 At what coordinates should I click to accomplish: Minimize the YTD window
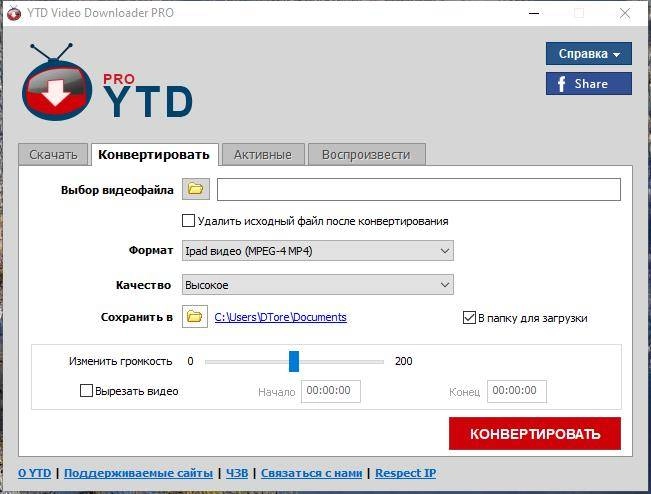534,13
